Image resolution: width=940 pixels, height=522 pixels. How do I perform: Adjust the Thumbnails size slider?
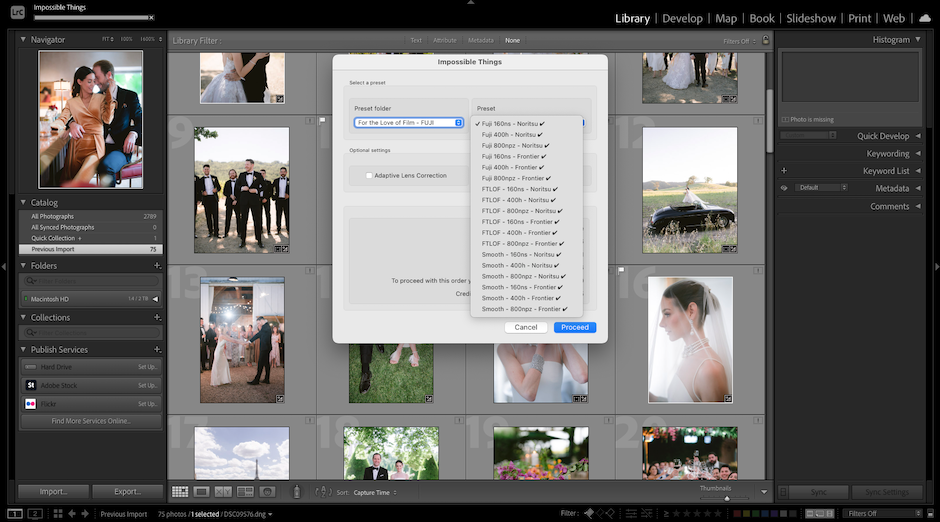[727, 497]
